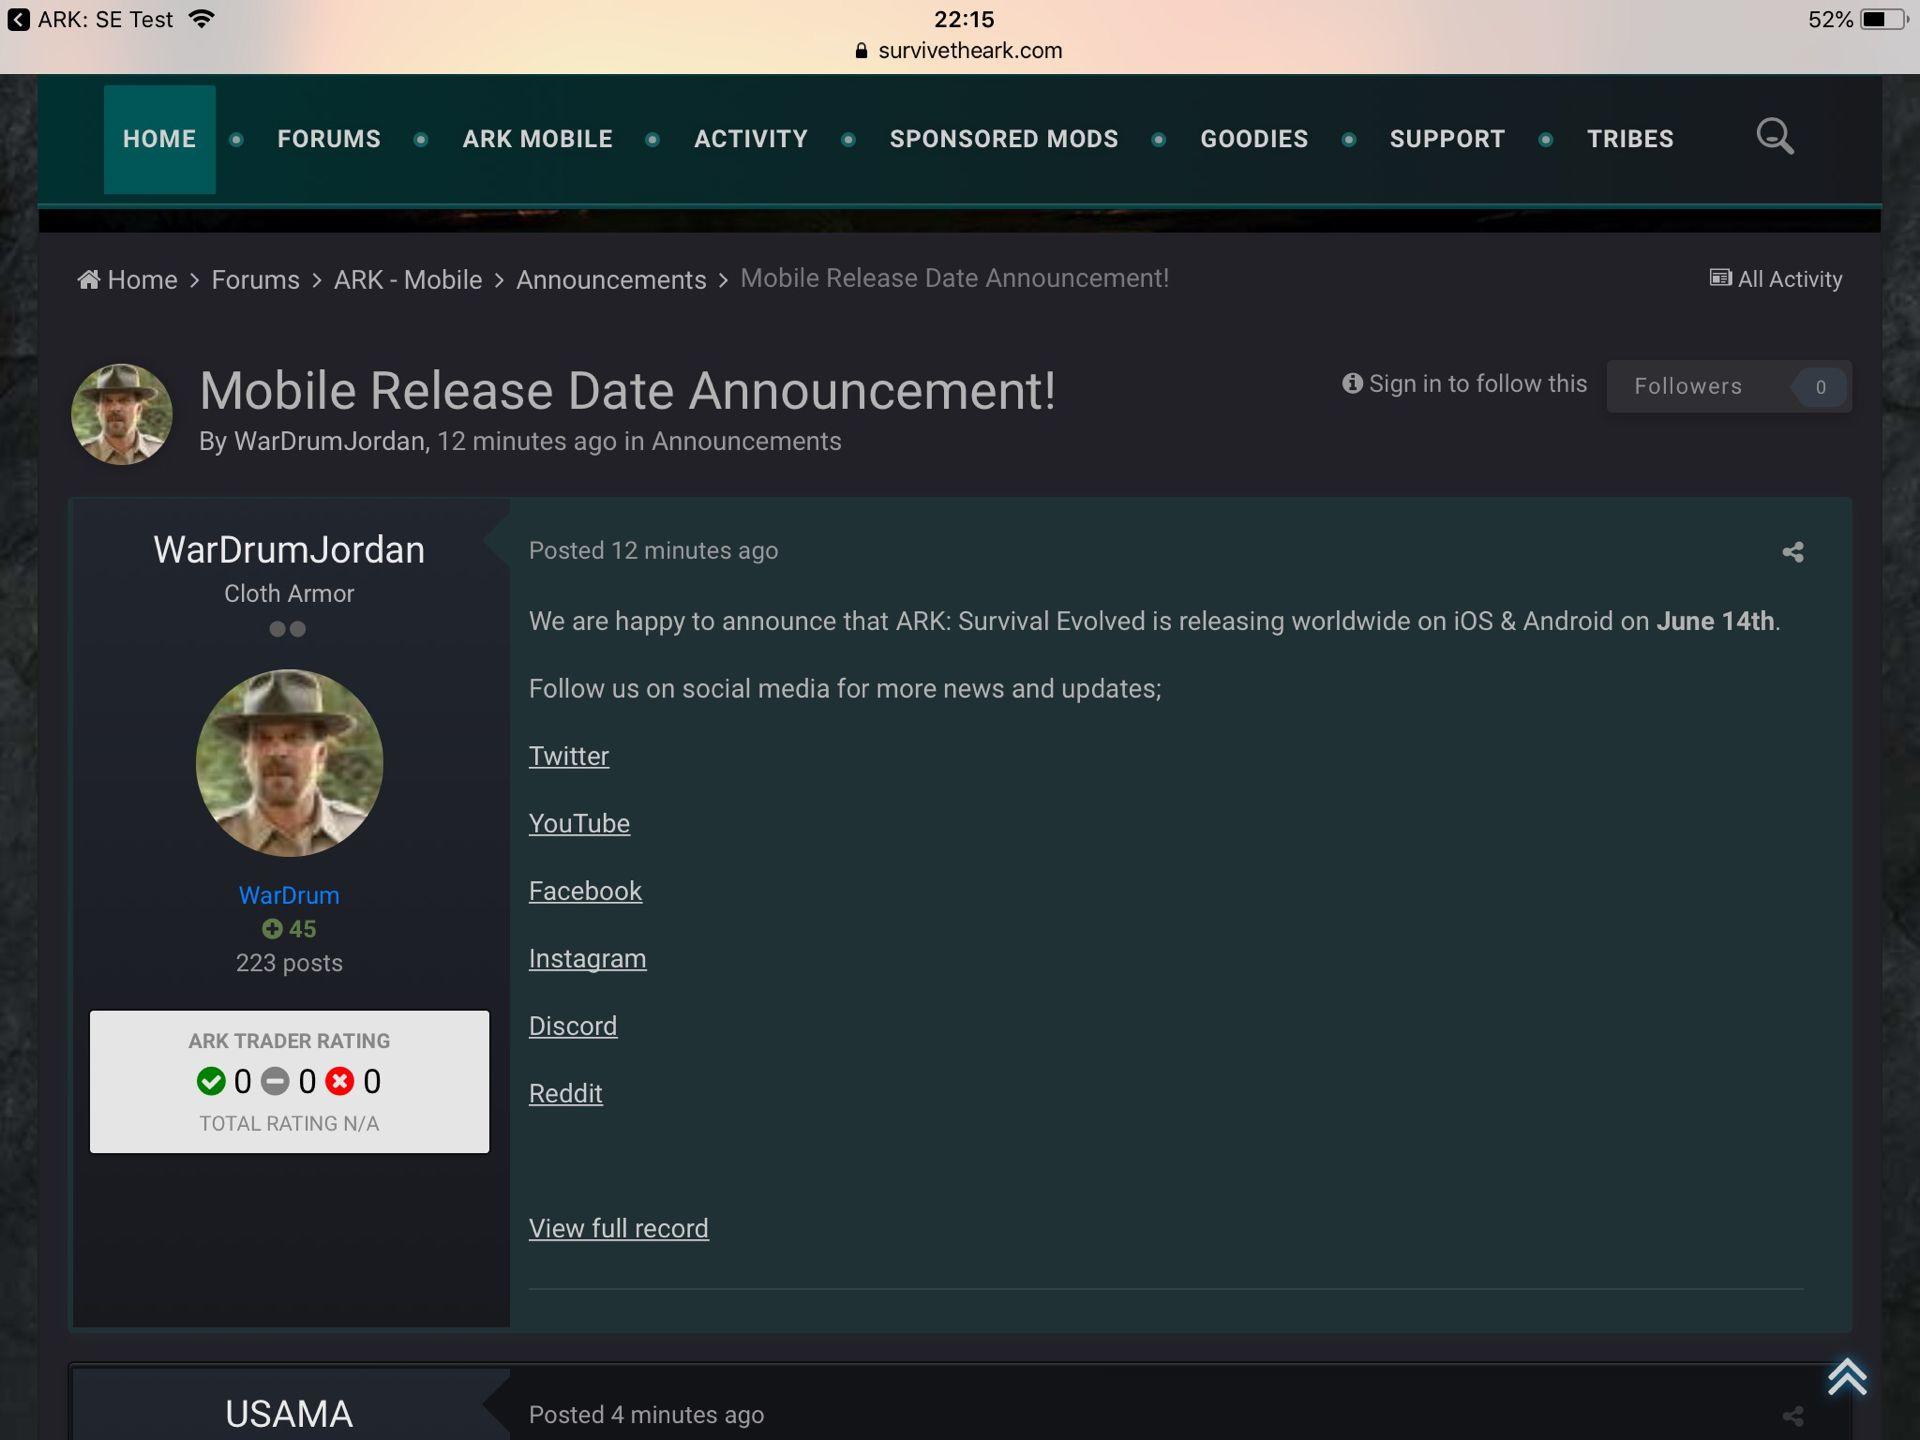The width and height of the screenshot is (1920, 1440).
Task: Go to ARK MOBILE in navigation
Action: tap(537, 139)
